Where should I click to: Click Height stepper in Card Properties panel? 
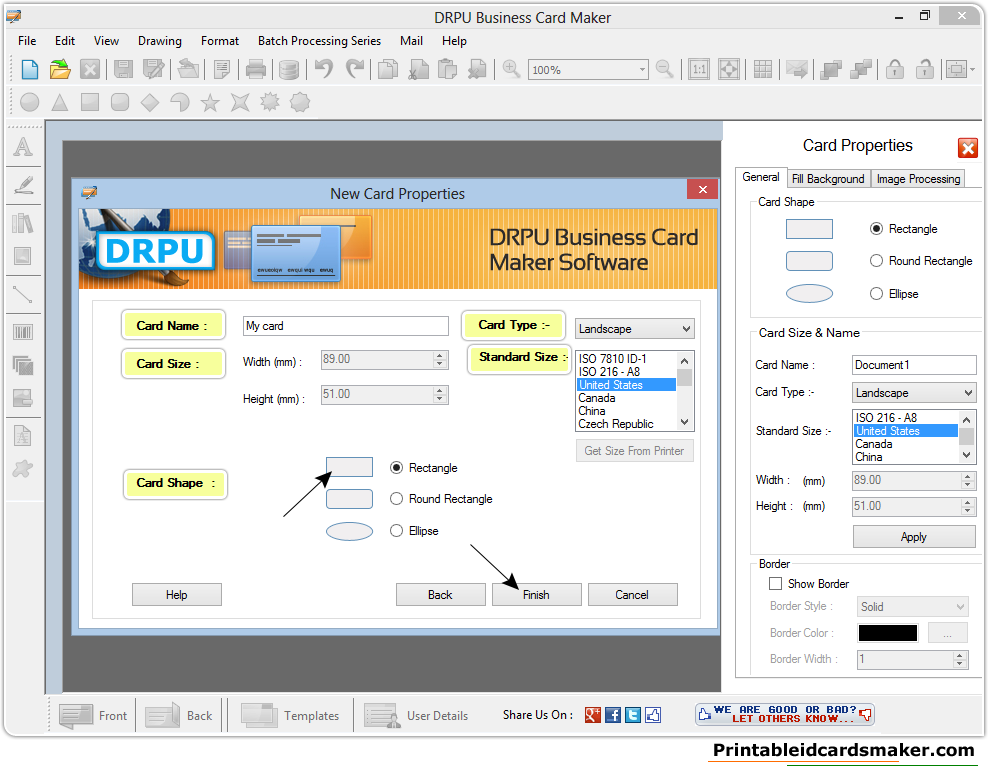[x=968, y=506]
